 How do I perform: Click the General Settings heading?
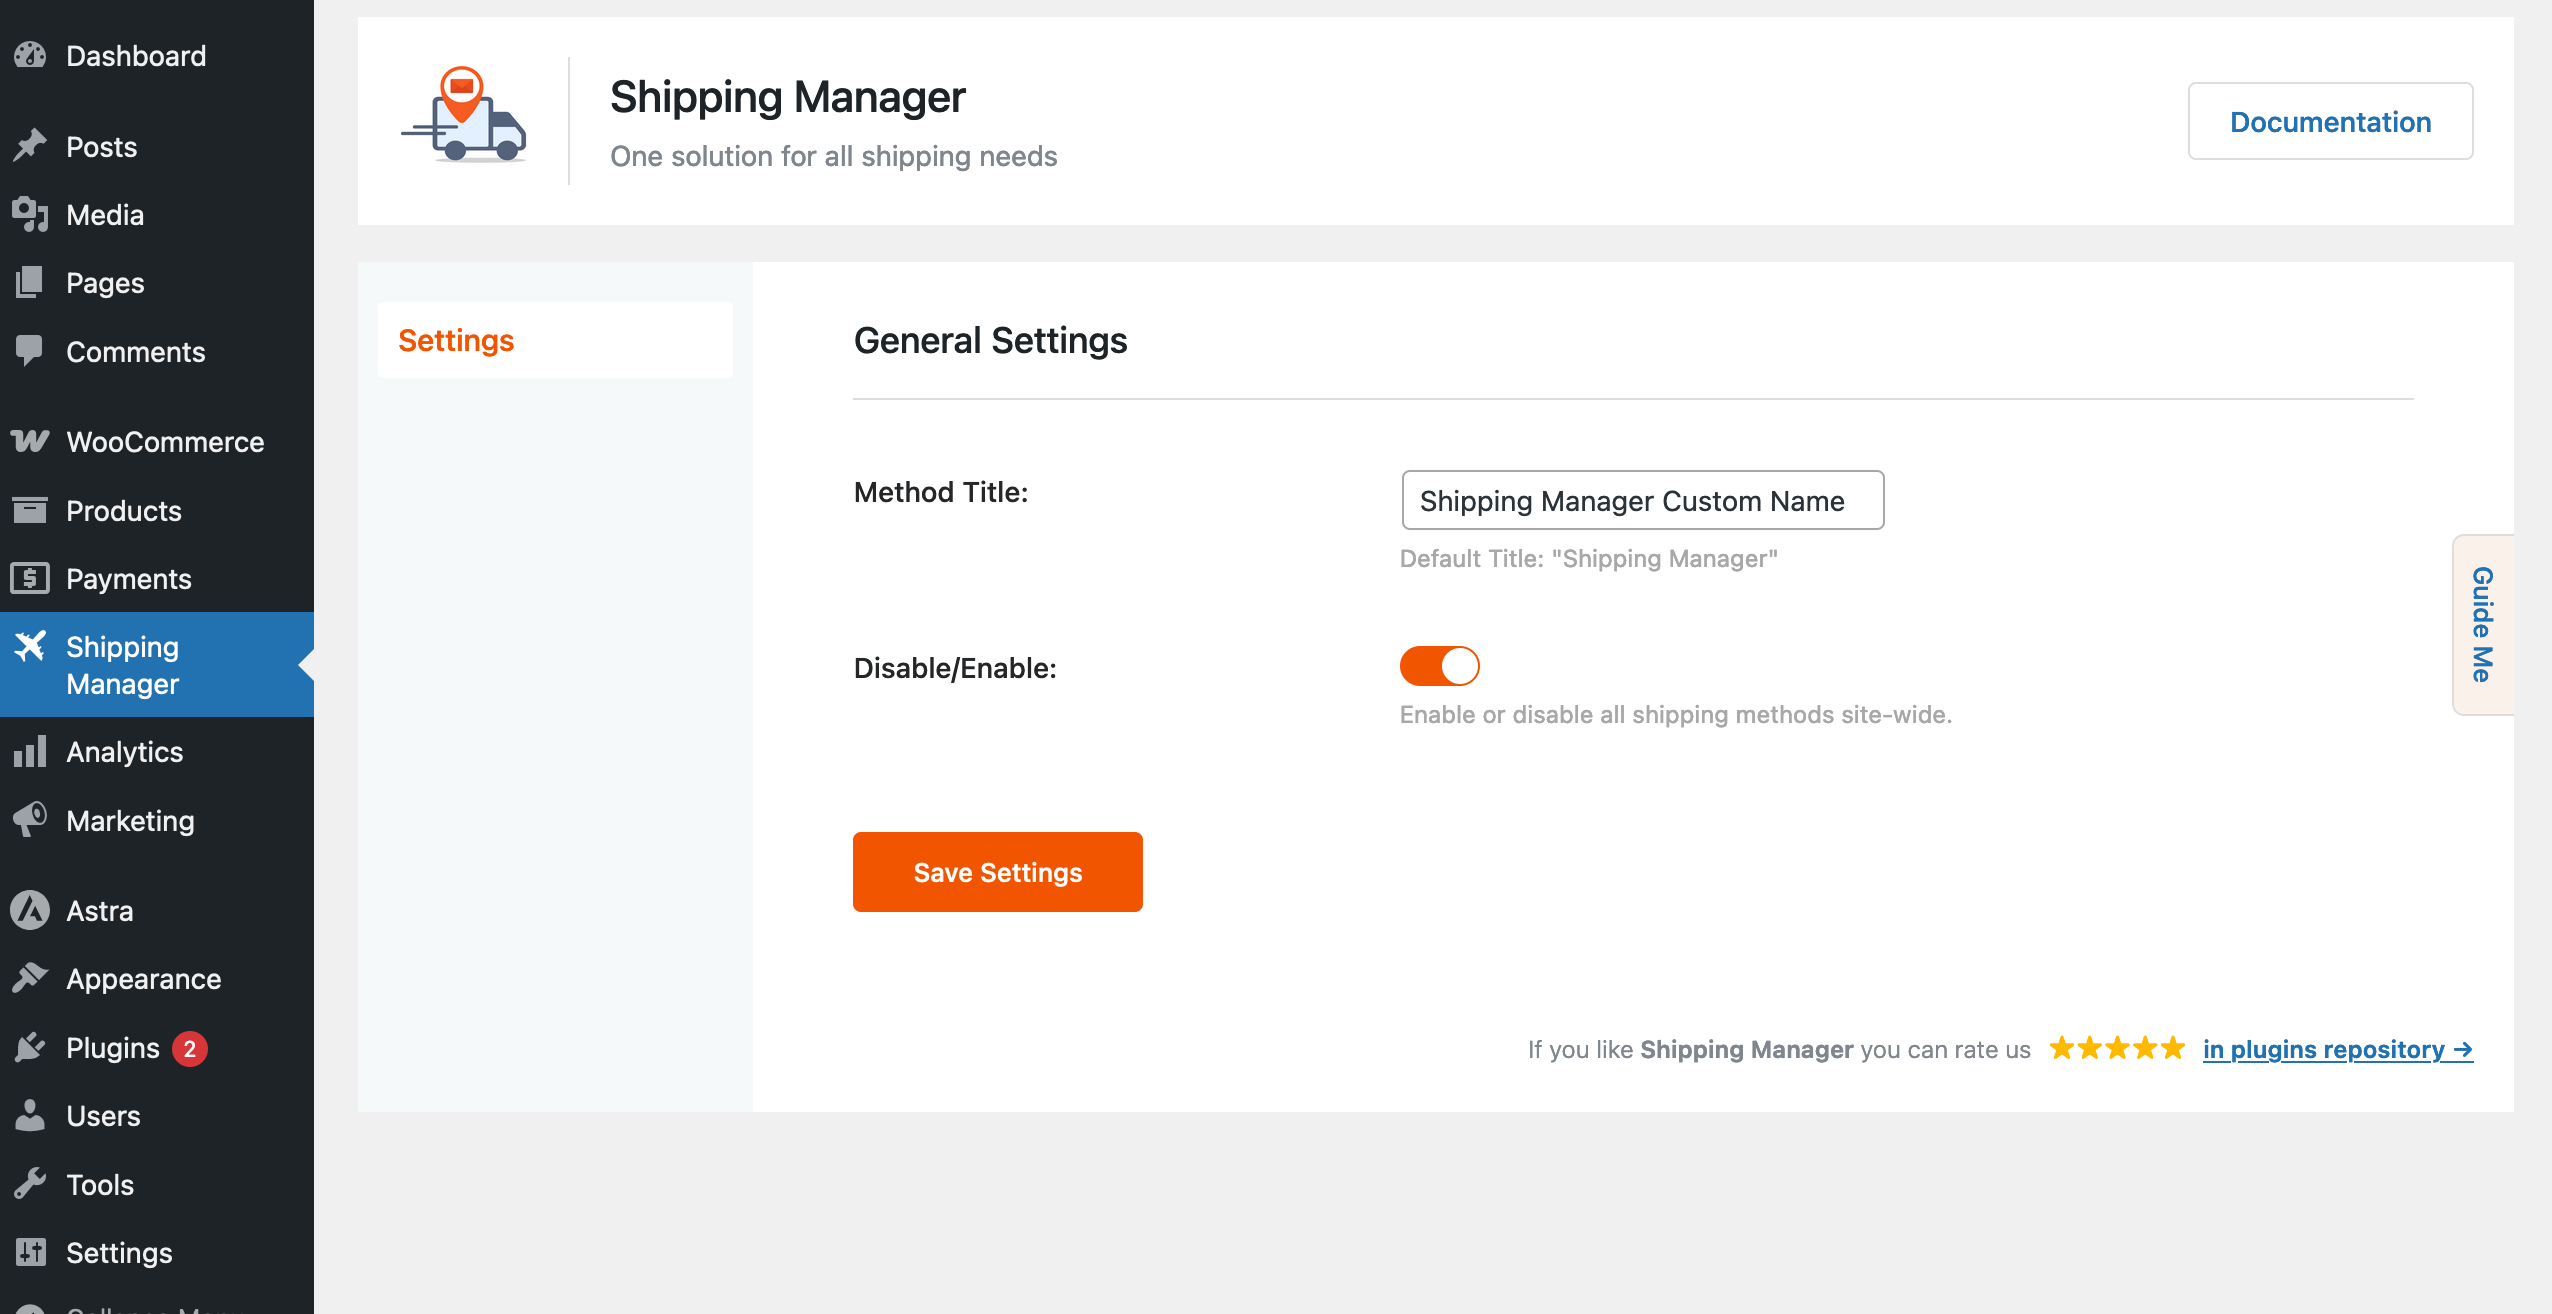[x=990, y=341]
